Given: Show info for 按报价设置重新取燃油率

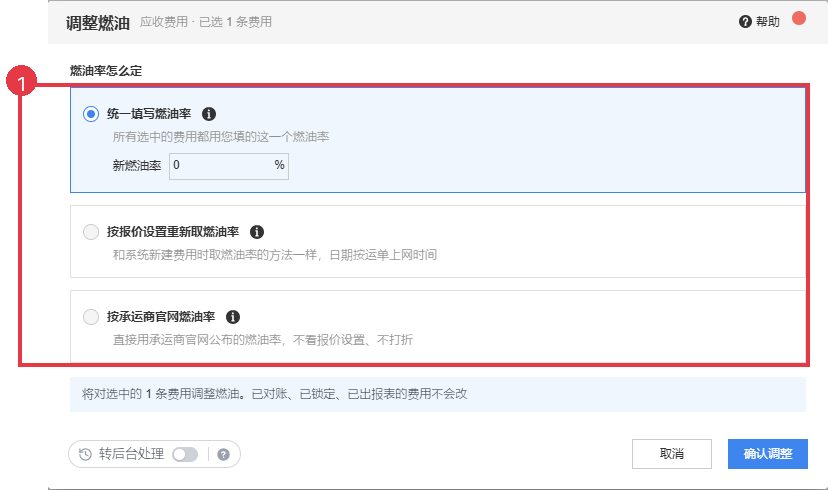Looking at the screenshot, I should [x=257, y=232].
